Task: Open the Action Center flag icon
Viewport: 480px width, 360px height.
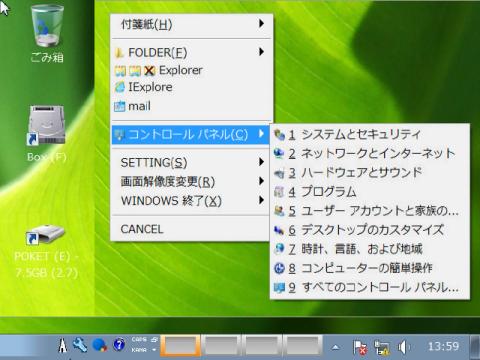Action: click(359, 347)
